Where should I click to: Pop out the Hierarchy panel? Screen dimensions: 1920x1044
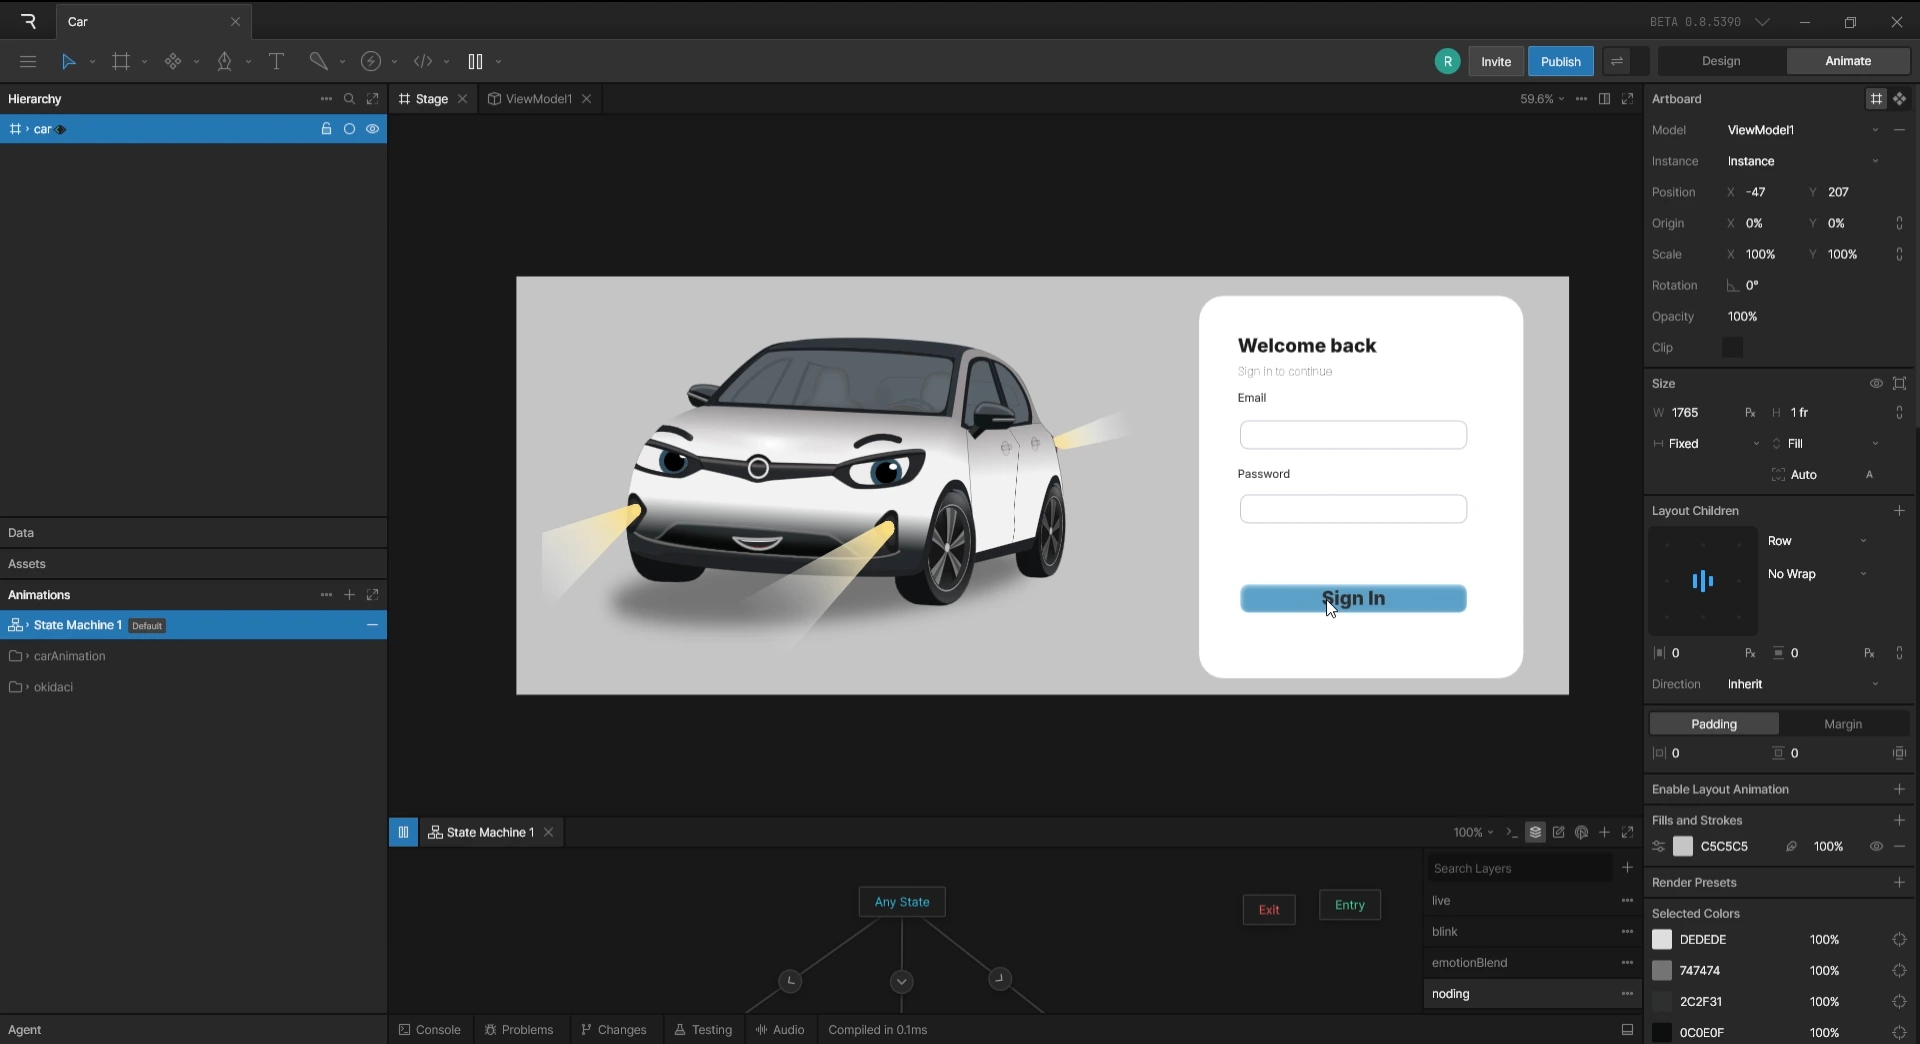tap(373, 99)
